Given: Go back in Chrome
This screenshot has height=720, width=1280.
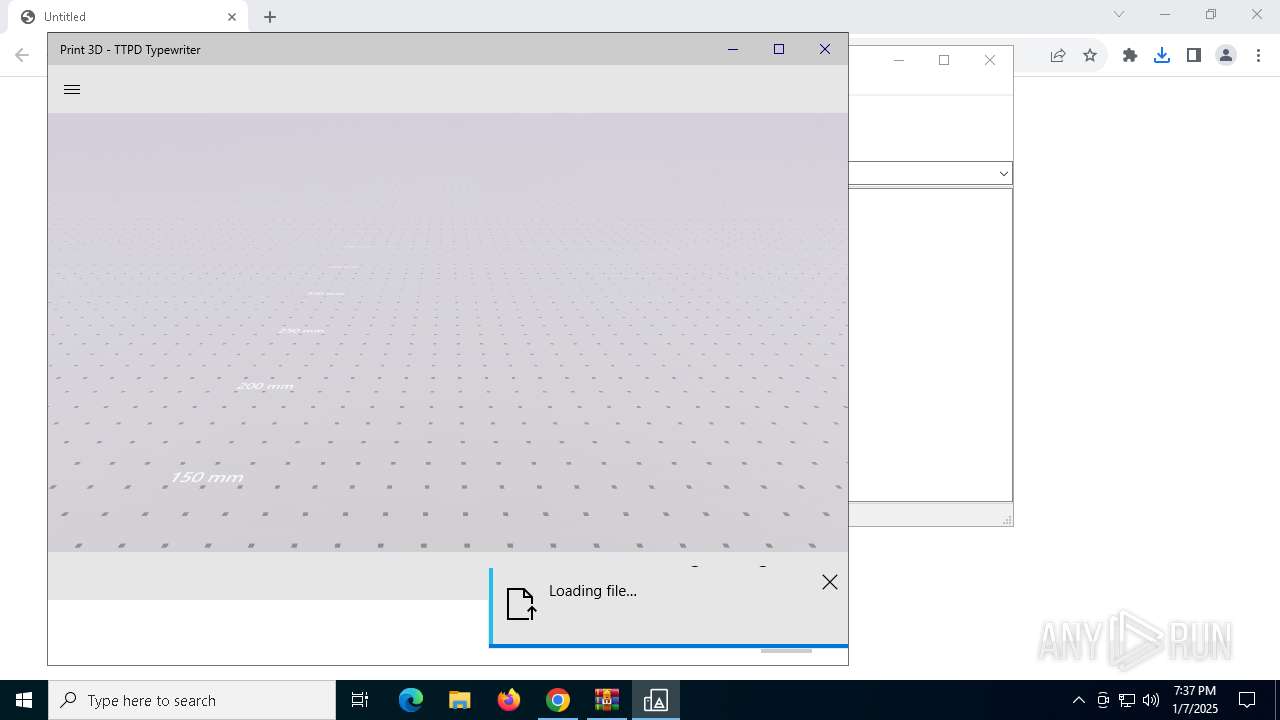Looking at the screenshot, I should point(22,55).
